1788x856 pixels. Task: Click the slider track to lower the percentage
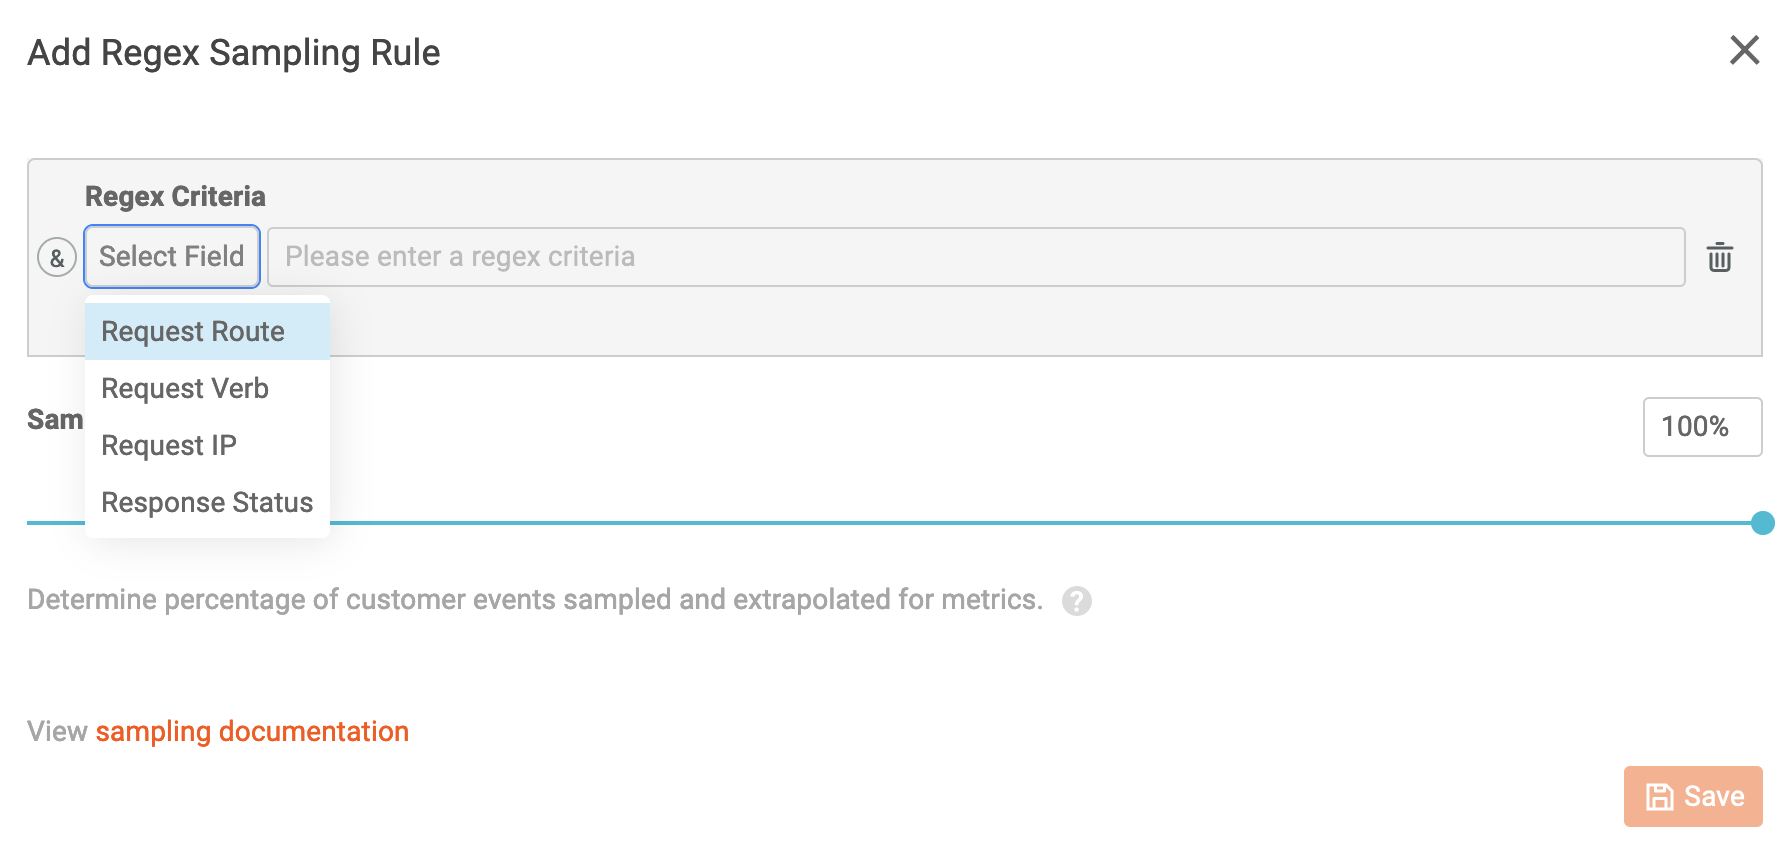pyautogui.click(x=900, y=521)
